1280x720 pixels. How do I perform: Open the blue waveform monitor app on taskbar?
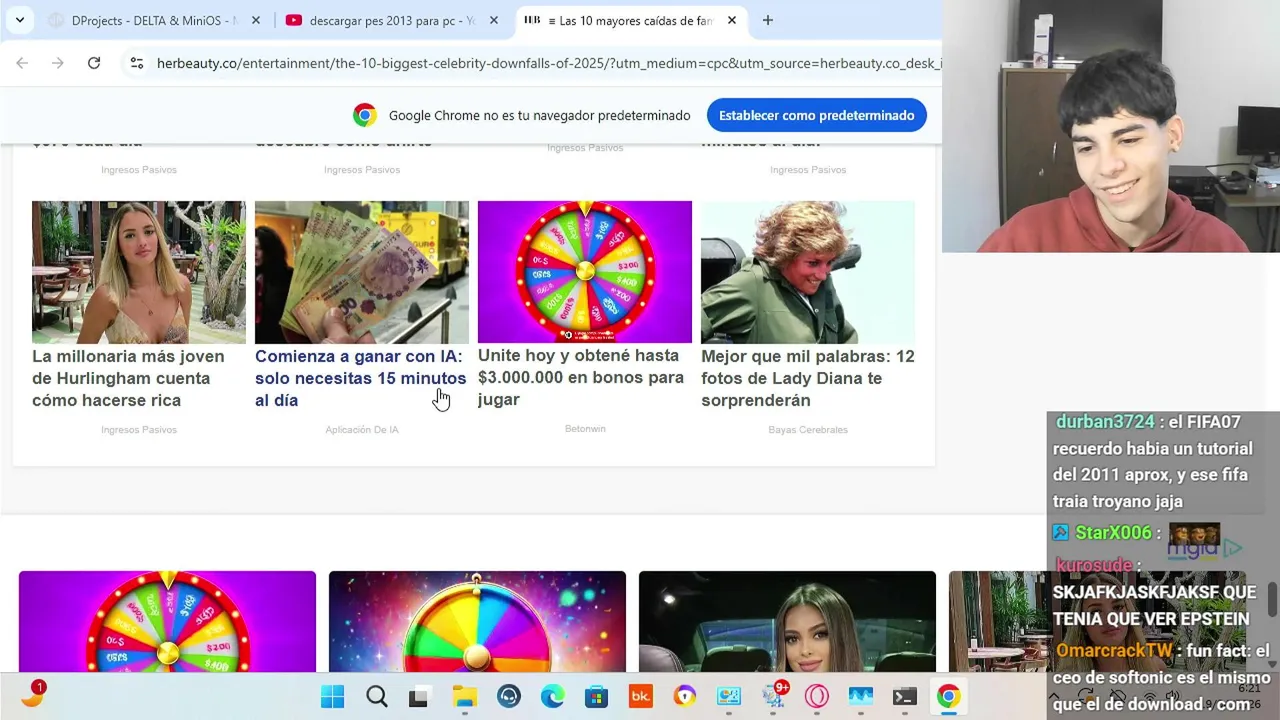pos(861,697)
